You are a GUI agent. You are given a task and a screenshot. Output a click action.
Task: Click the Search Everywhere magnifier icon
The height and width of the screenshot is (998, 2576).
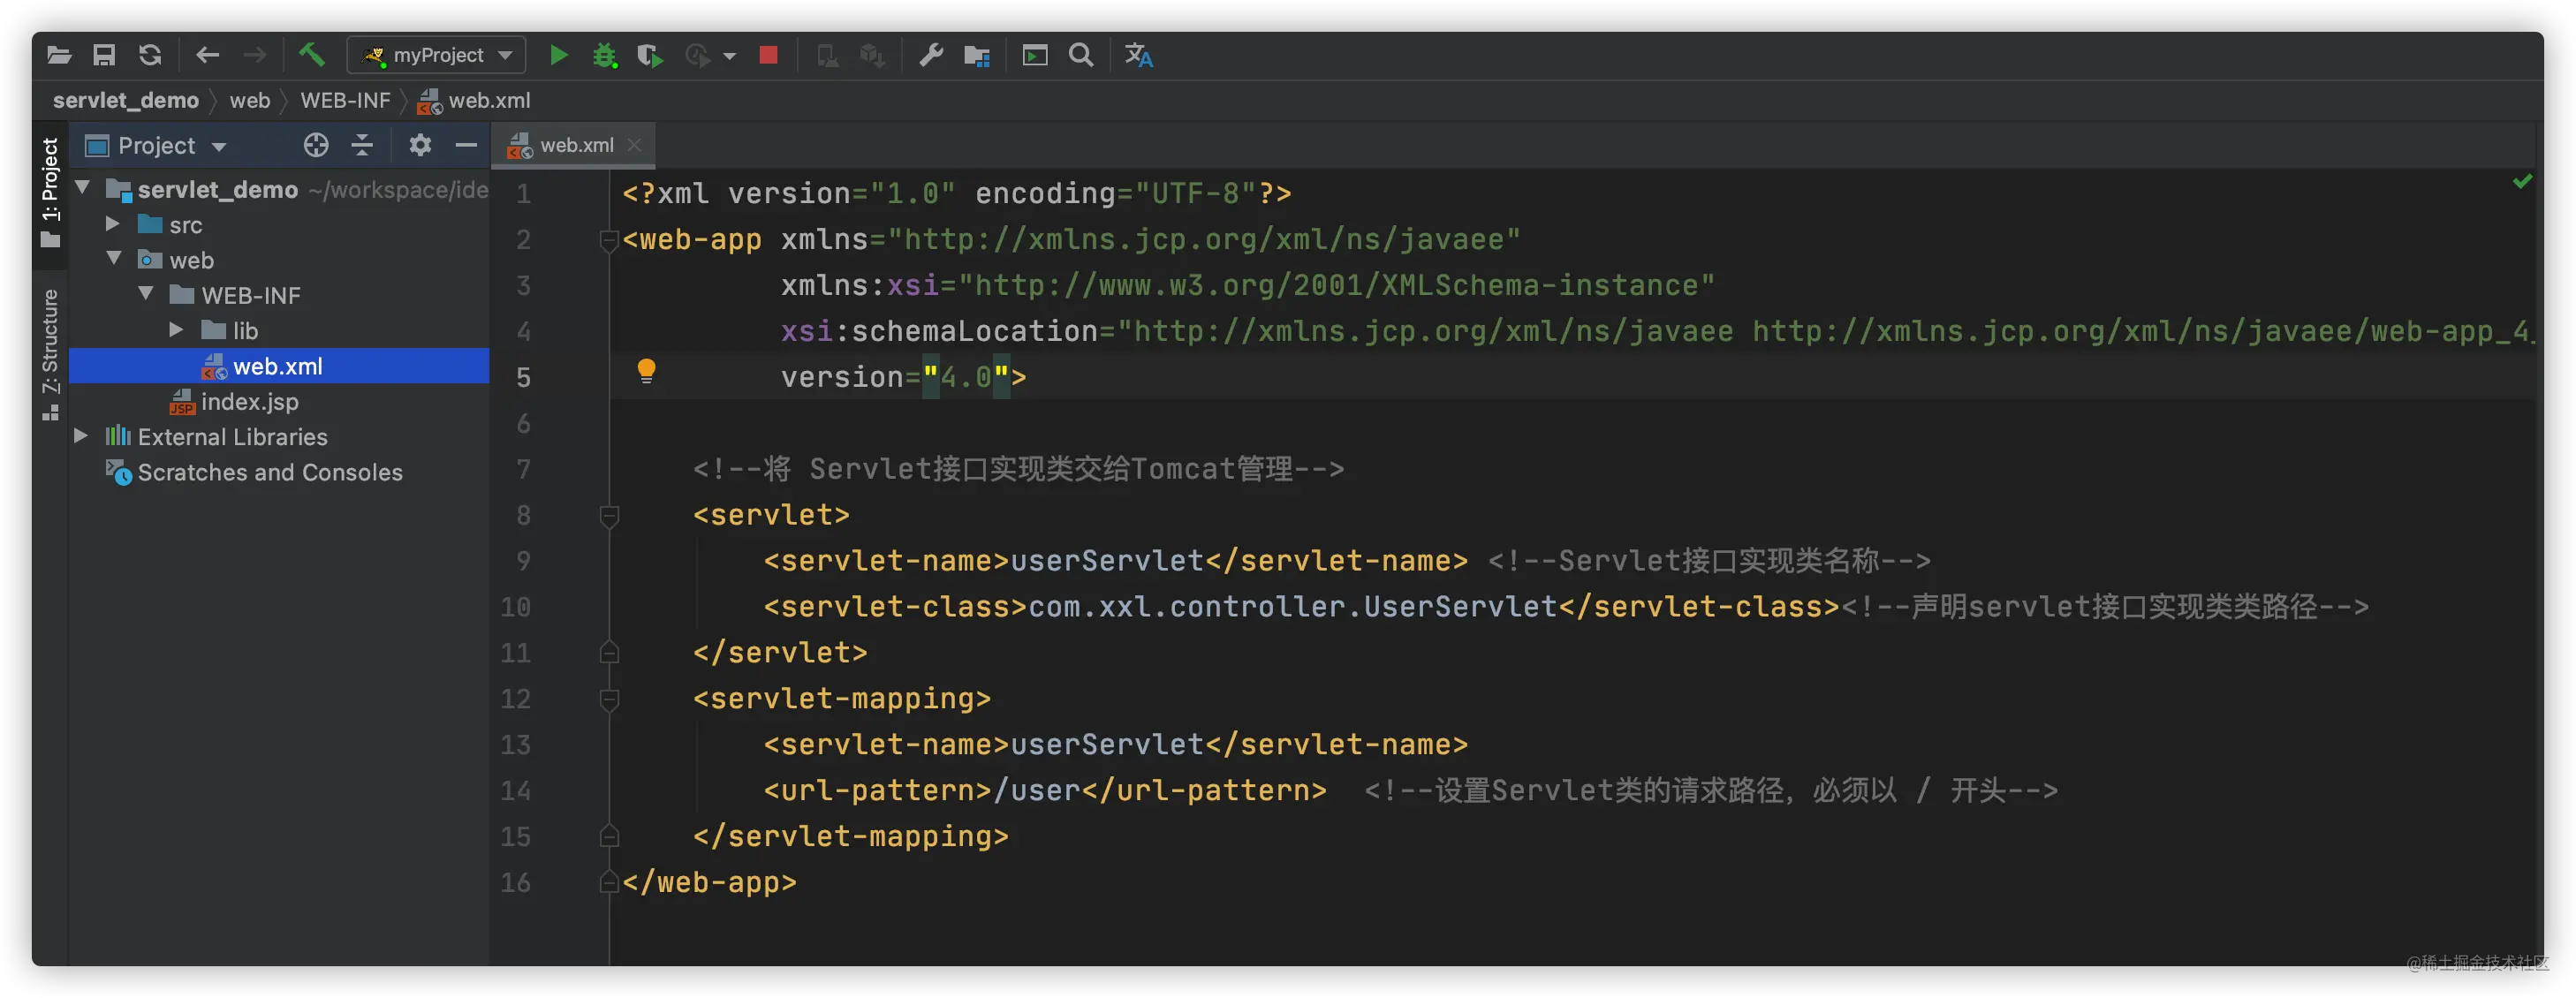coord(1081,55)
